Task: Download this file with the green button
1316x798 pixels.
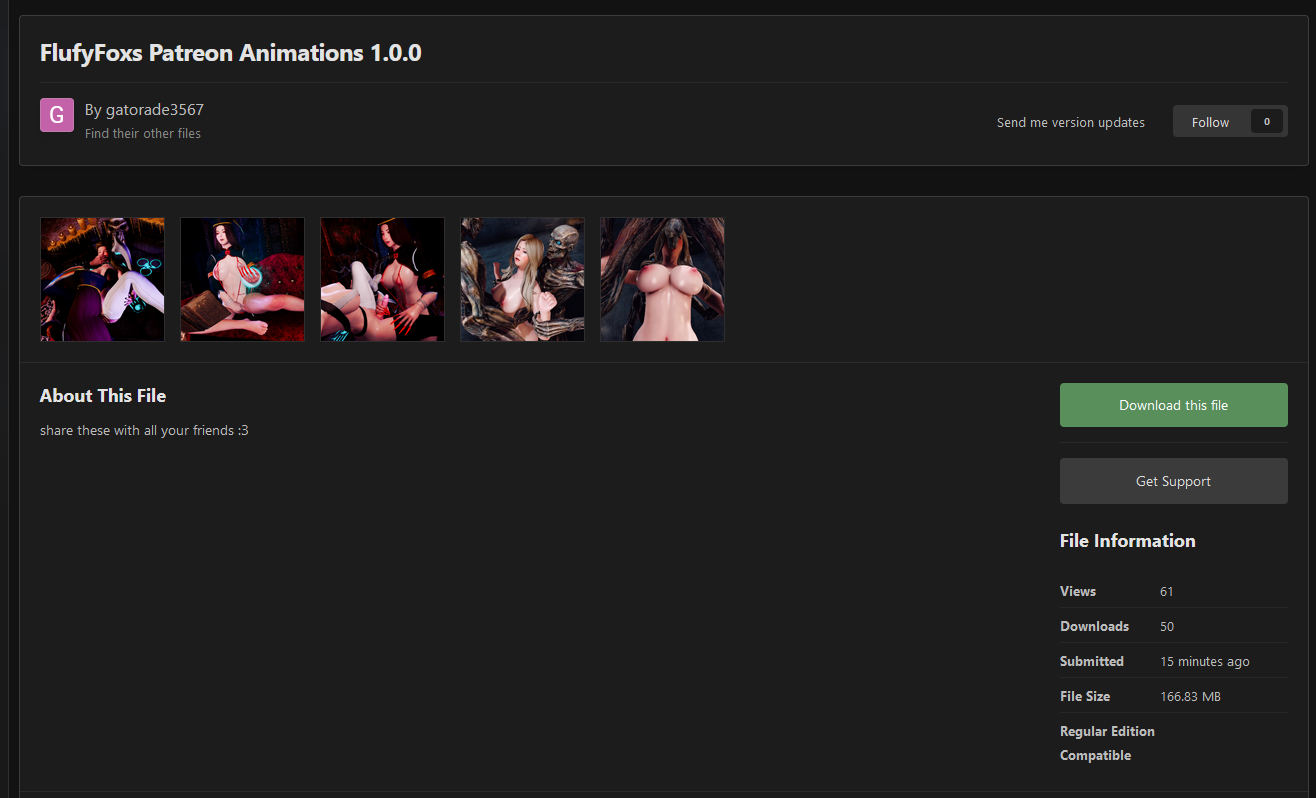Action: tap(1174, 405)
